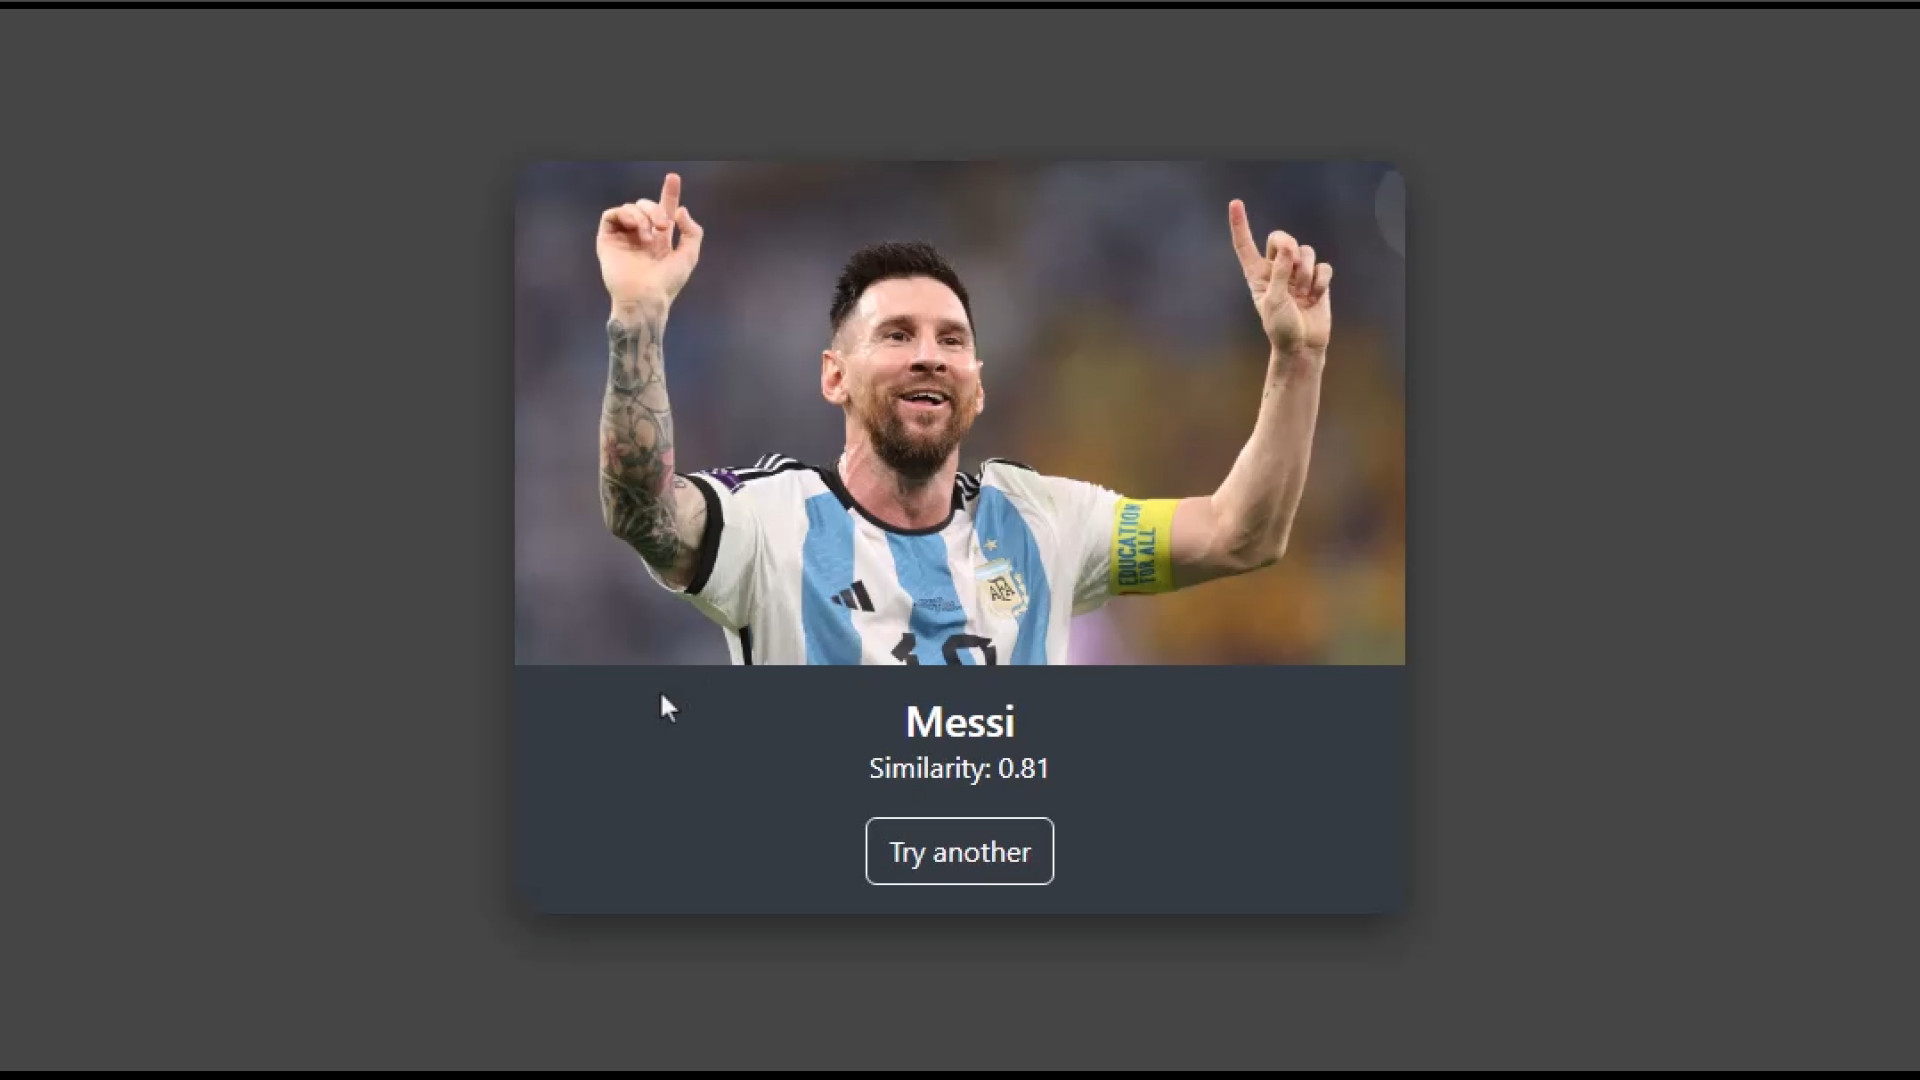Click the Try another button
The width and height of the screenshot is (1920, 1080).
(959, 851)
